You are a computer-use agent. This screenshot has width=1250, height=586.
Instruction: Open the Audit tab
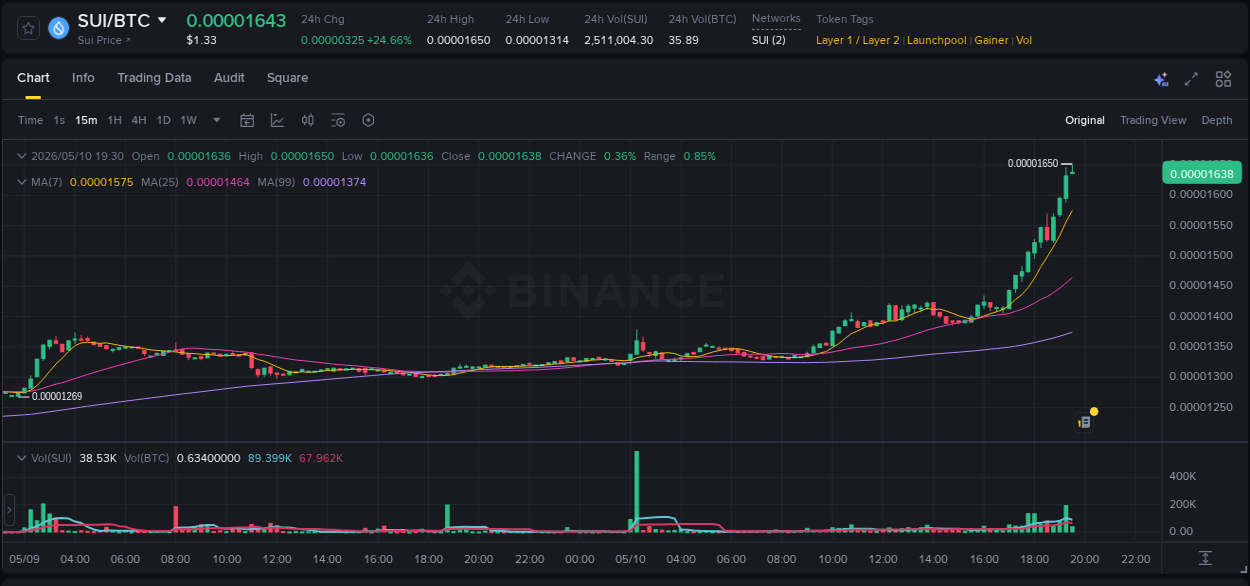click(229, 78)
